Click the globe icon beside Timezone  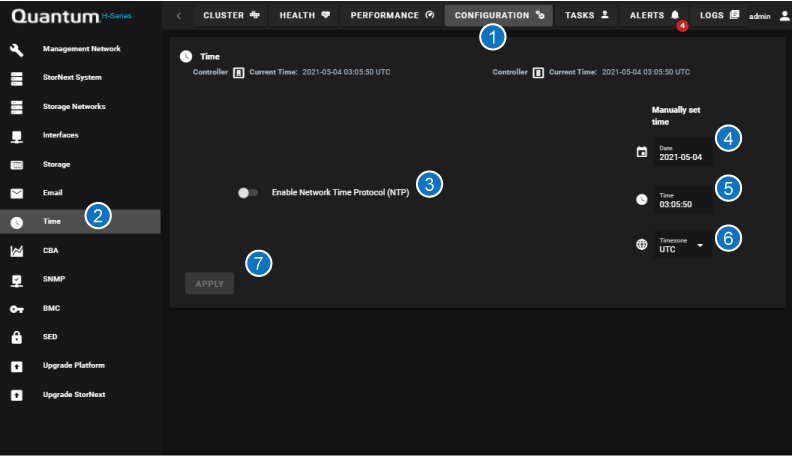[x=642, y=244]
